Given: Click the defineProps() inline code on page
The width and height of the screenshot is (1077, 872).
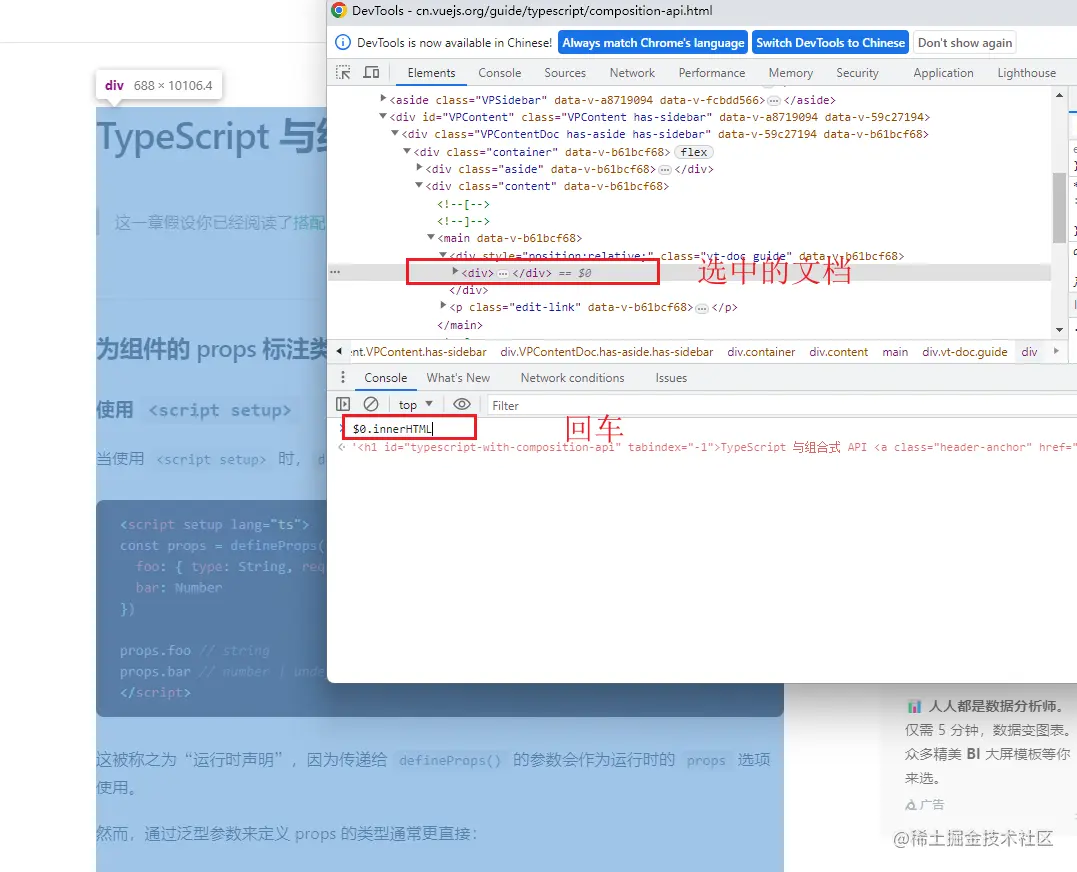Looking at the screenshot, I should click(450, 760).
